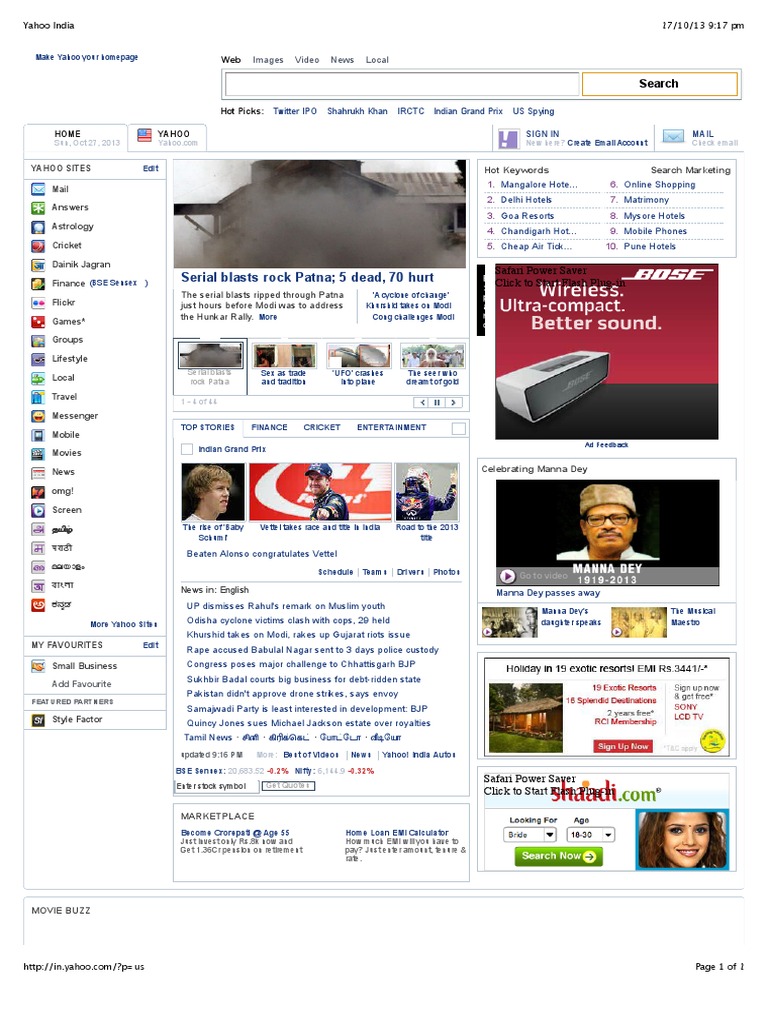Click the Yahoo Sign In icon
768x1024 pixels.
click(507, 138)
